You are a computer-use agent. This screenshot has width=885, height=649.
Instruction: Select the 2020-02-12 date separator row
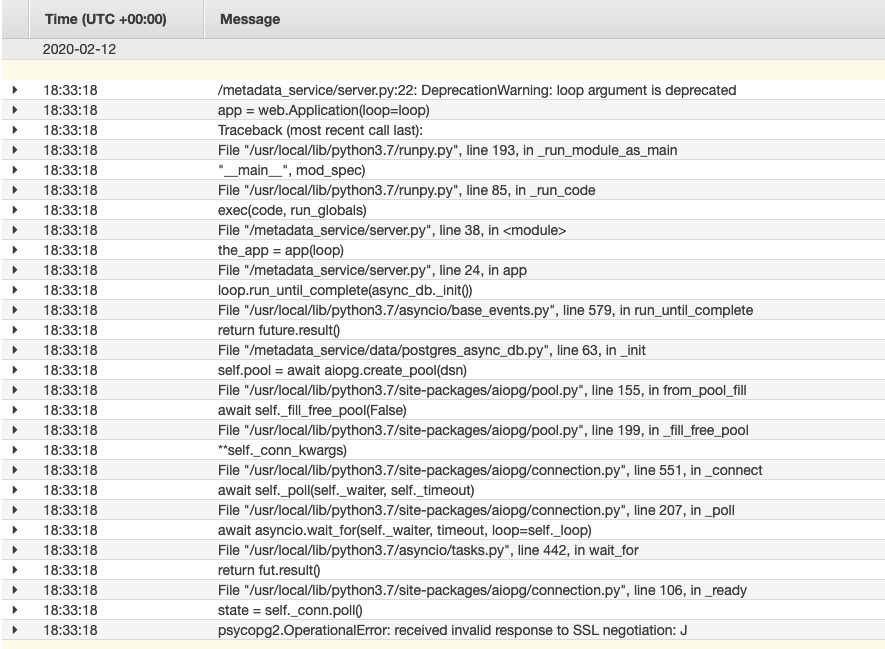[x=70, y=46]
